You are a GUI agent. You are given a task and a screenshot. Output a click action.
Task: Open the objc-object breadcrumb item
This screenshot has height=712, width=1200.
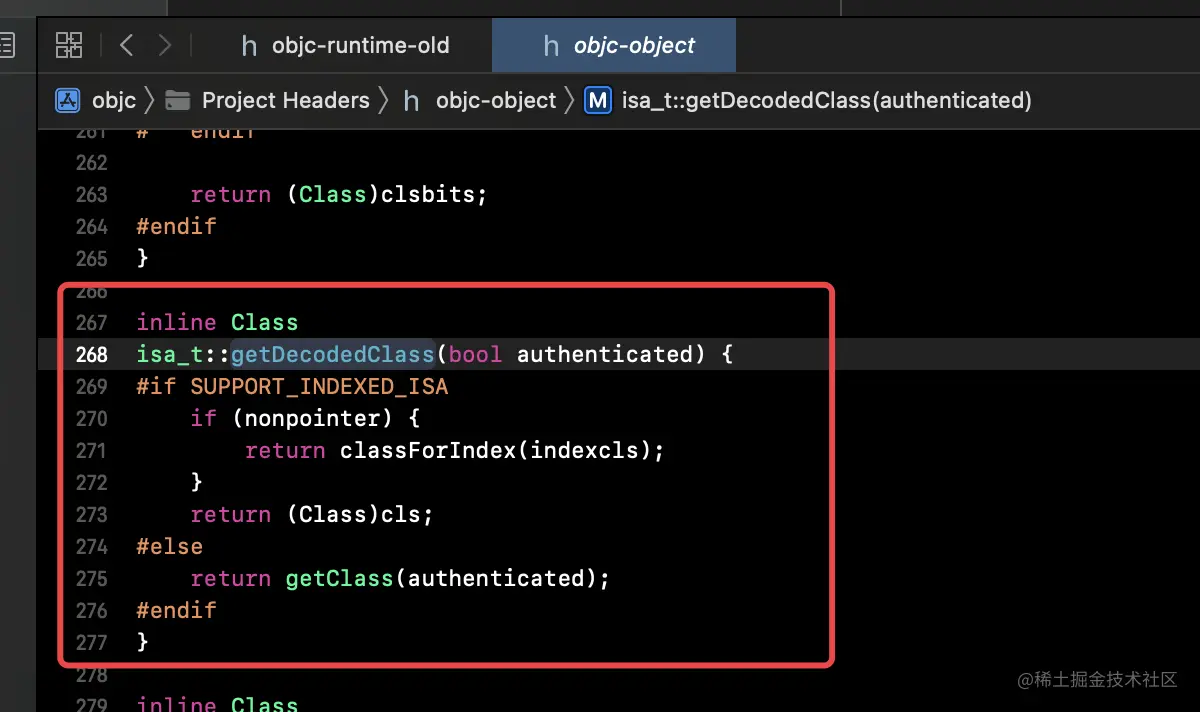[496, 100]
